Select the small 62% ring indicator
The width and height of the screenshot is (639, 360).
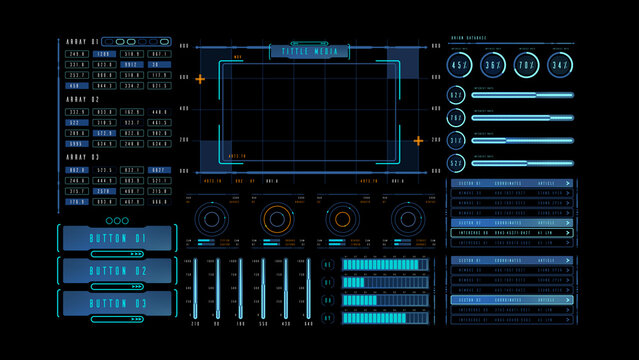coord(456,95)
